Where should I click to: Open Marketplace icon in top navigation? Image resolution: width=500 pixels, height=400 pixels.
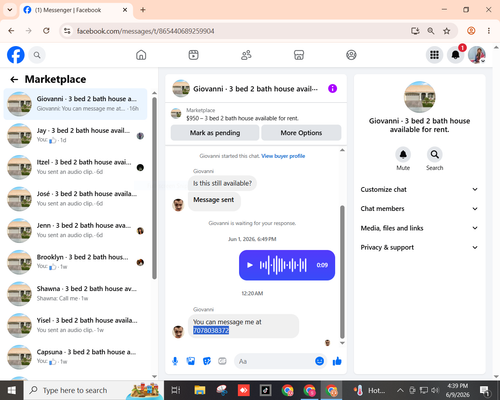click(299, 55)
